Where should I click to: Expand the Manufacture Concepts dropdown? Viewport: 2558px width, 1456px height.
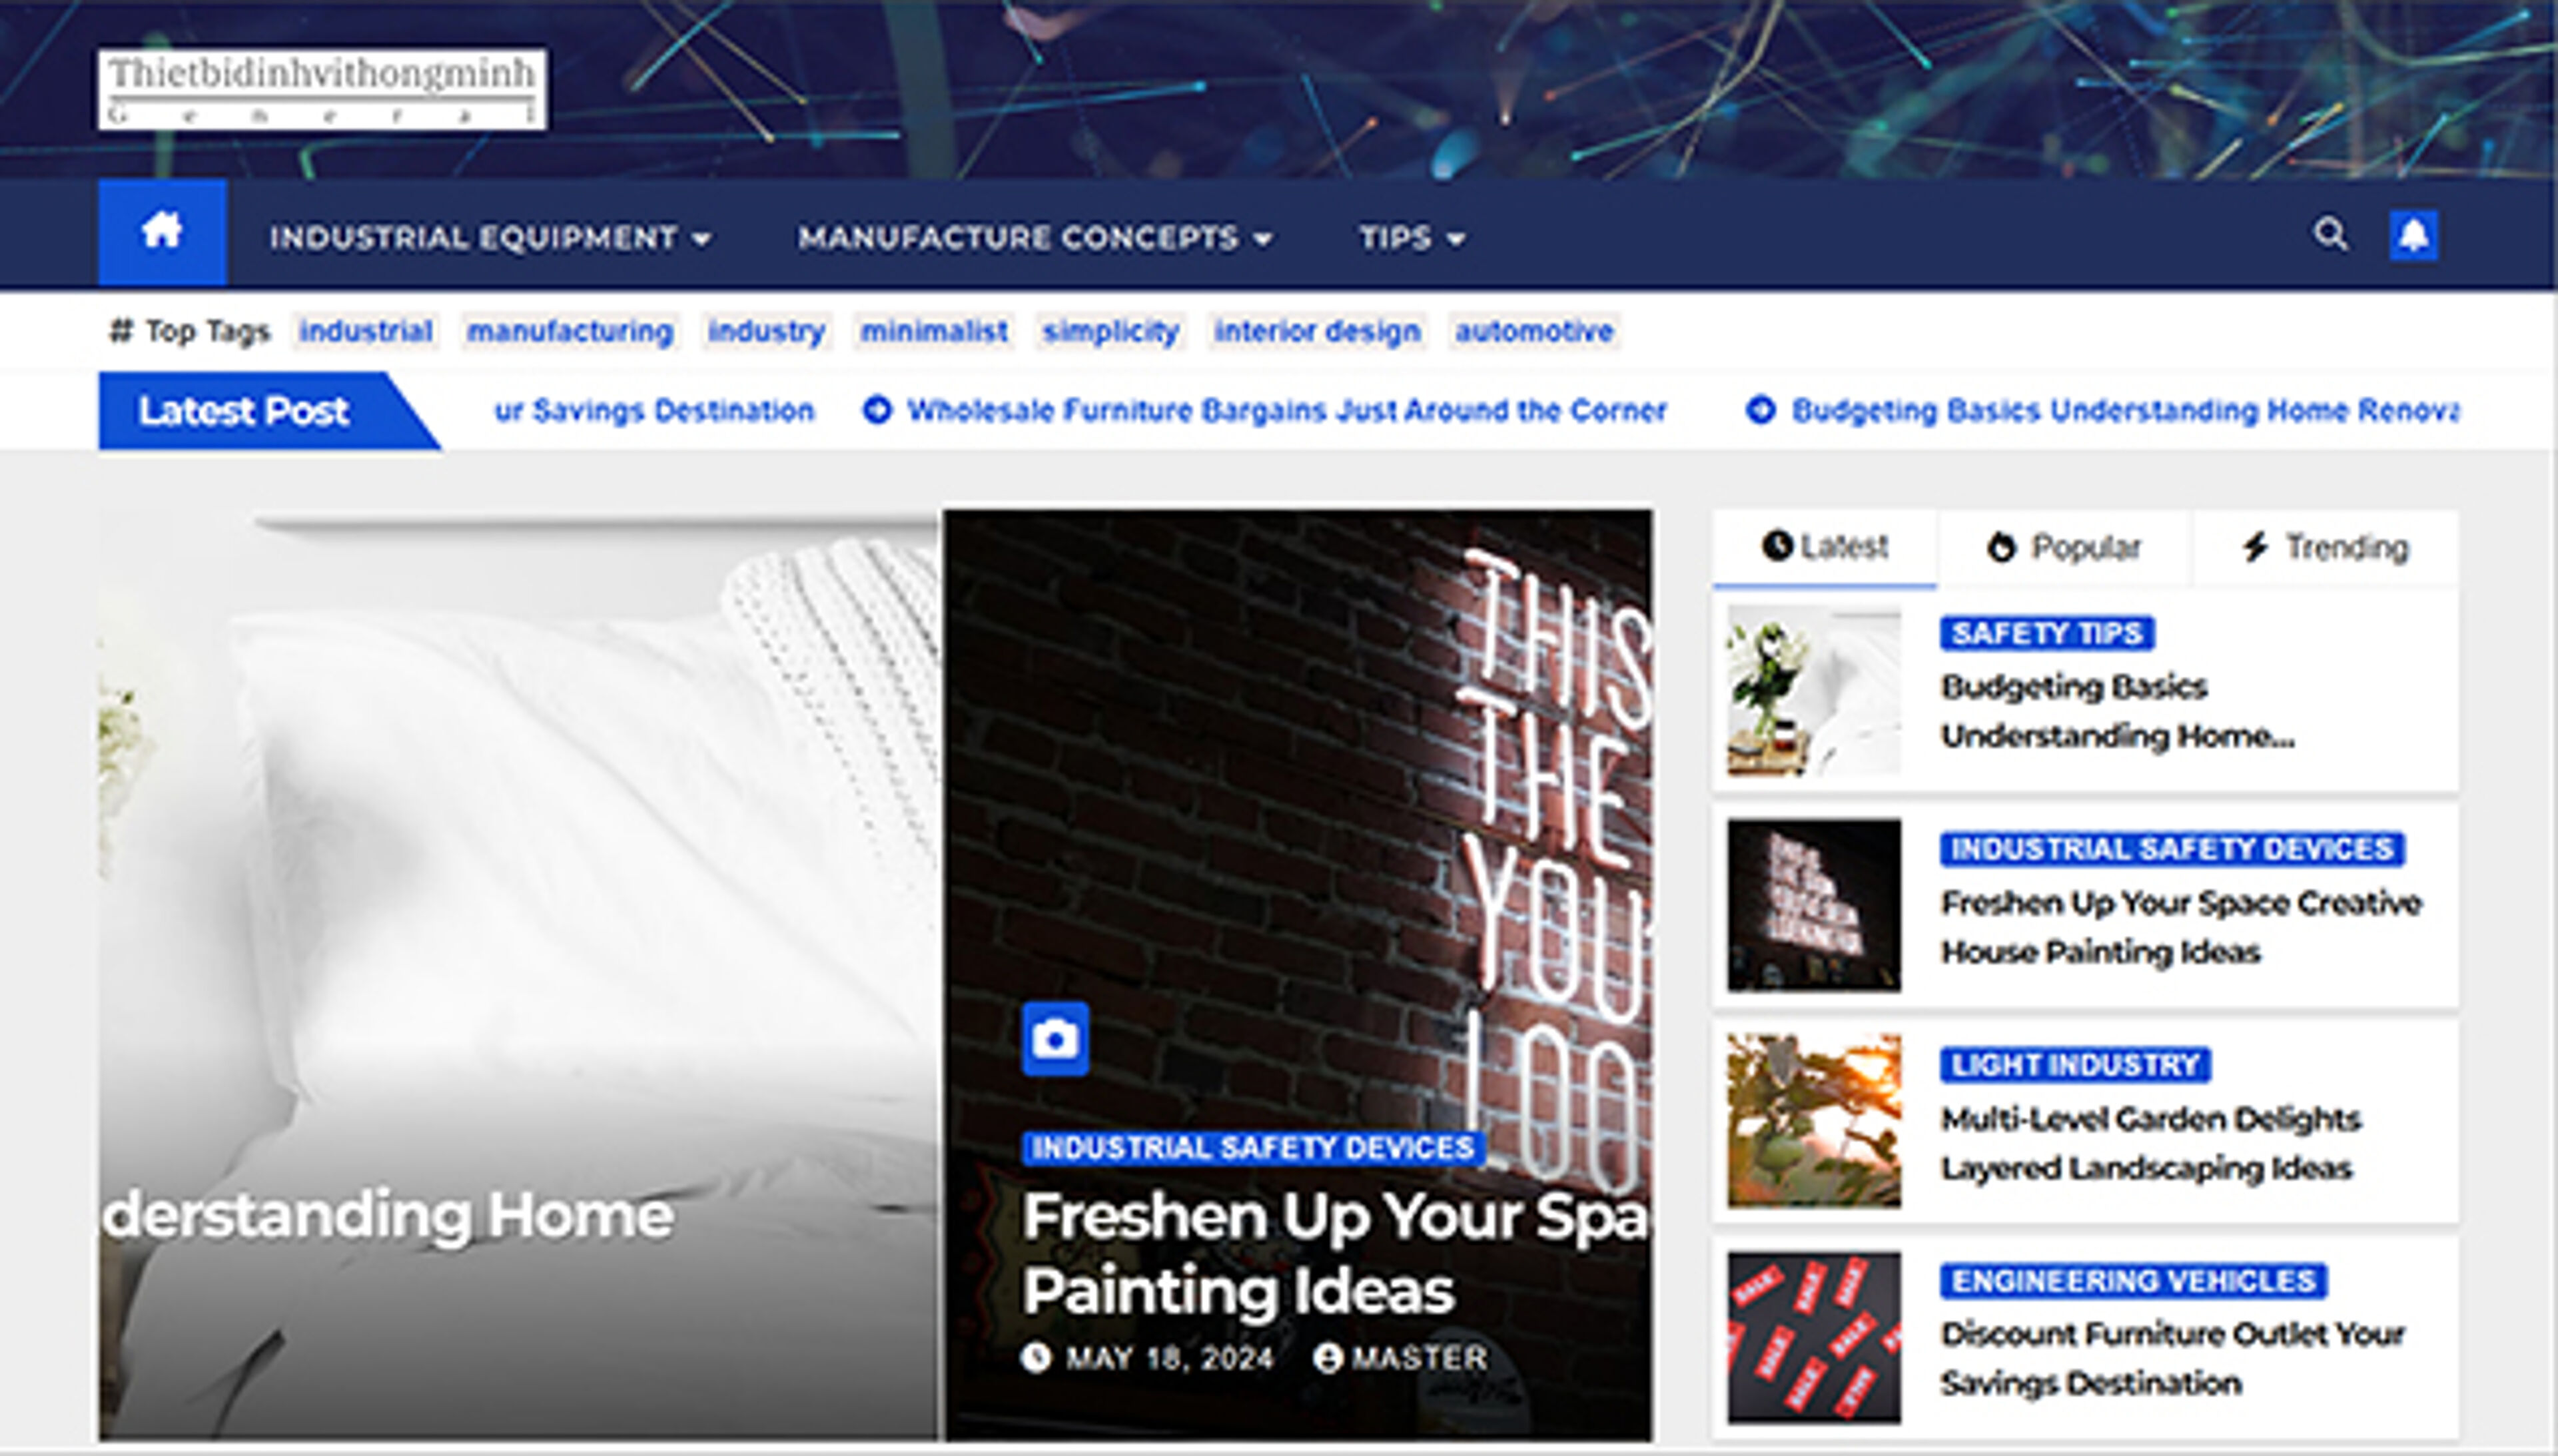click(x=1035, y=238)
